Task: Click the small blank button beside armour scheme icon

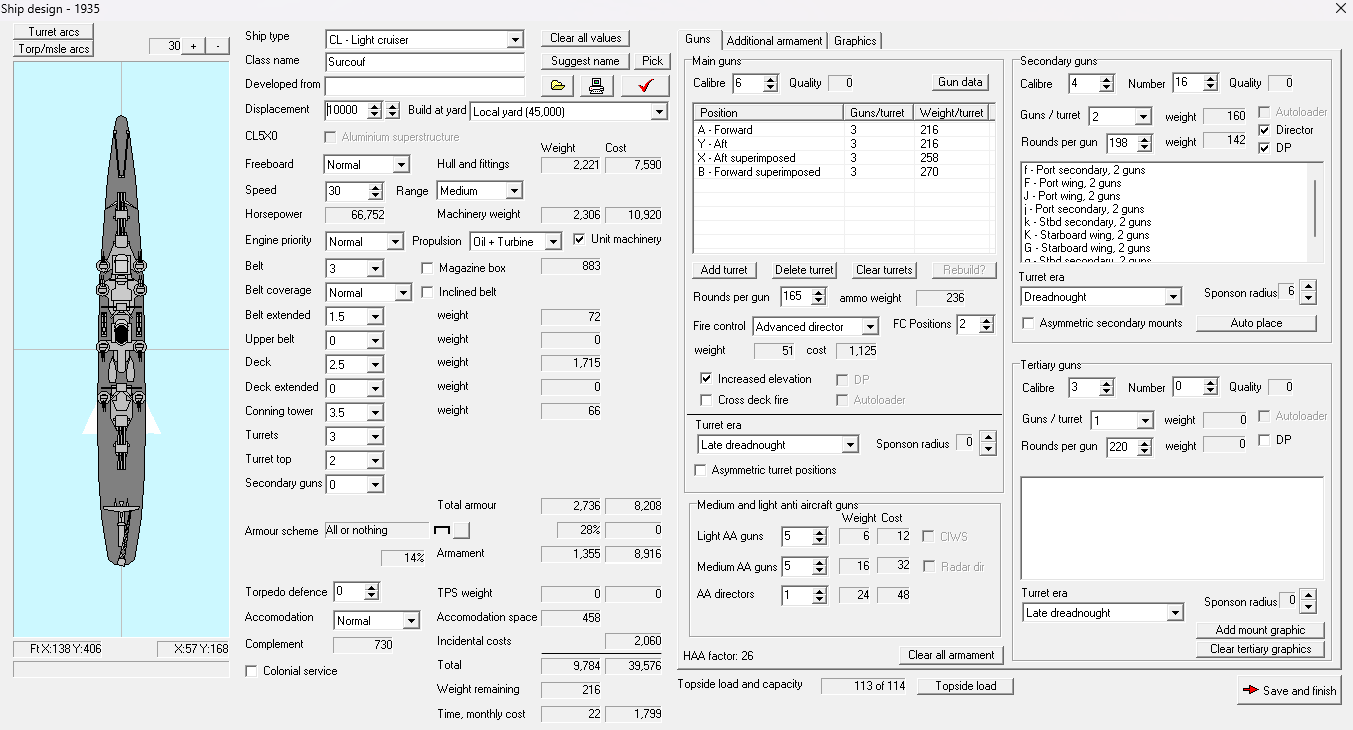Action: point(461,530)
